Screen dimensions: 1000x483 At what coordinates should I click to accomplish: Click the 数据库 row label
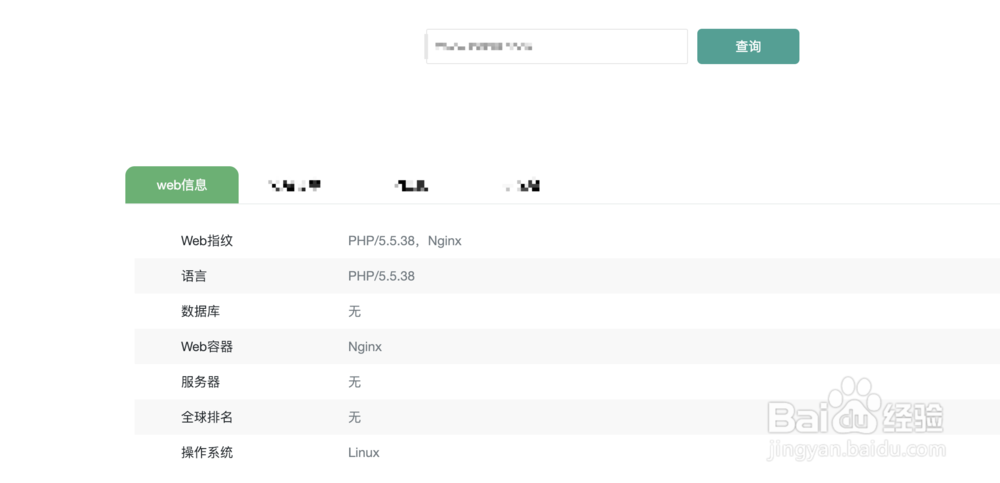(200, 311)
